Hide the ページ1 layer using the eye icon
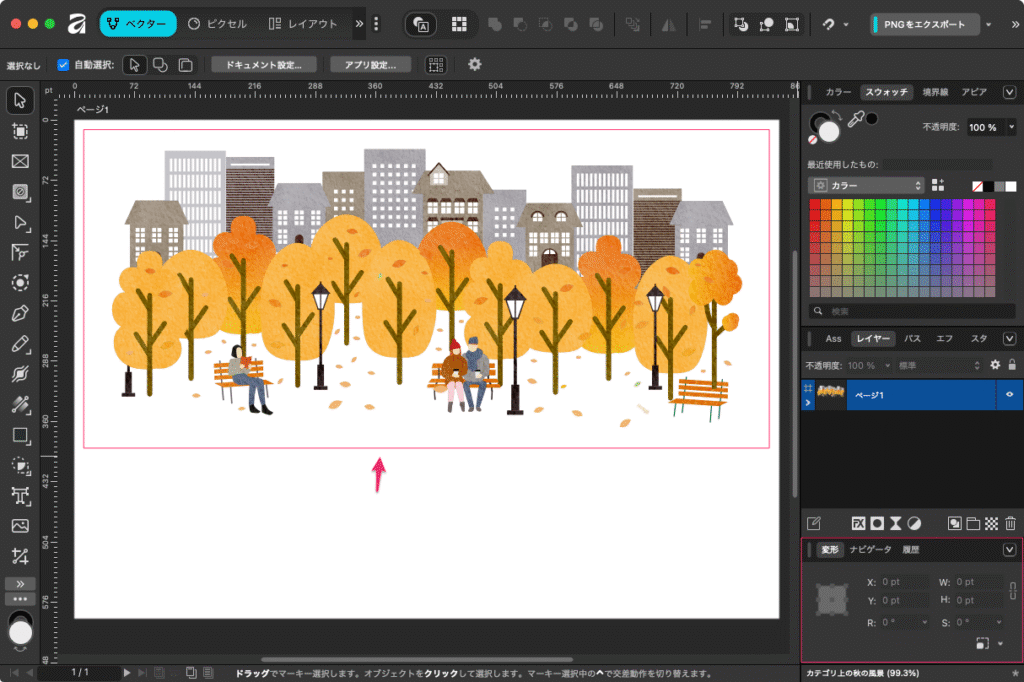Viewport: 1024px width, 682px height. tap(1009, 395)
